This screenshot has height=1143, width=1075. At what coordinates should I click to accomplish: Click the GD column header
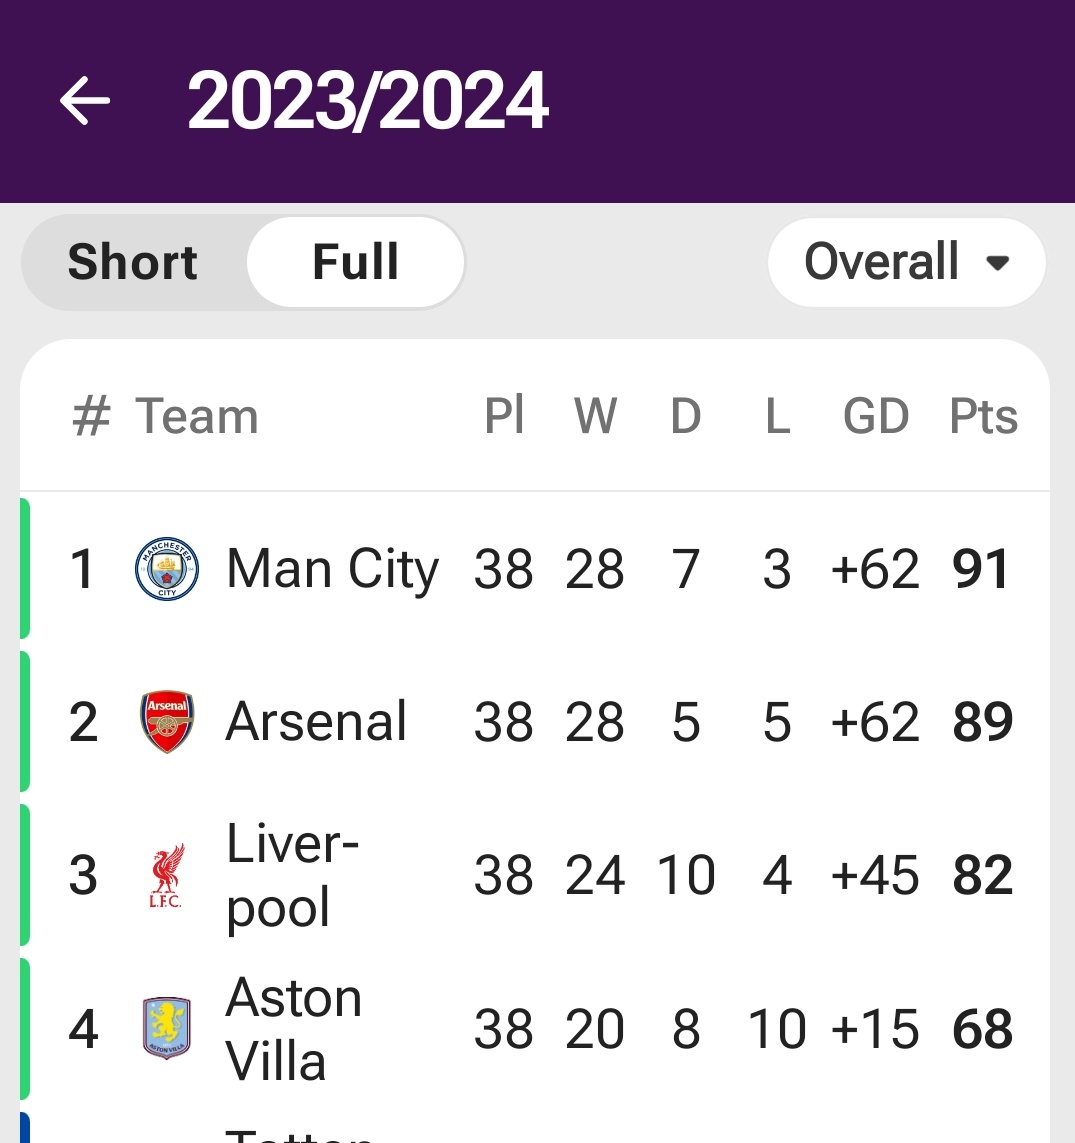[876, 416]
